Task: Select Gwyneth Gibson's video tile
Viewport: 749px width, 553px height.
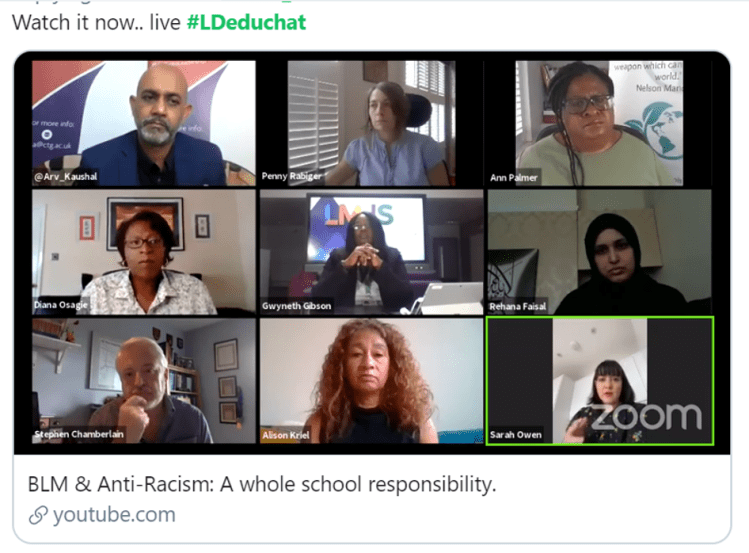Action: pyautogui.click(x=372, y=252)
